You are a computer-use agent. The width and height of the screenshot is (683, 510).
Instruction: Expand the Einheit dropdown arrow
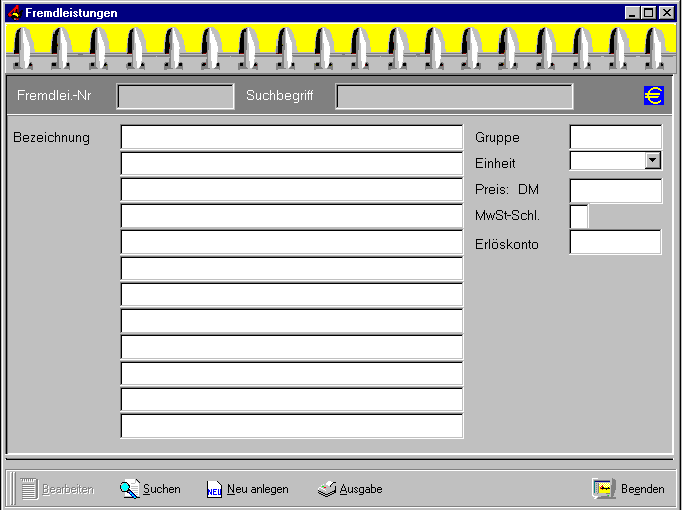(653, 160)
